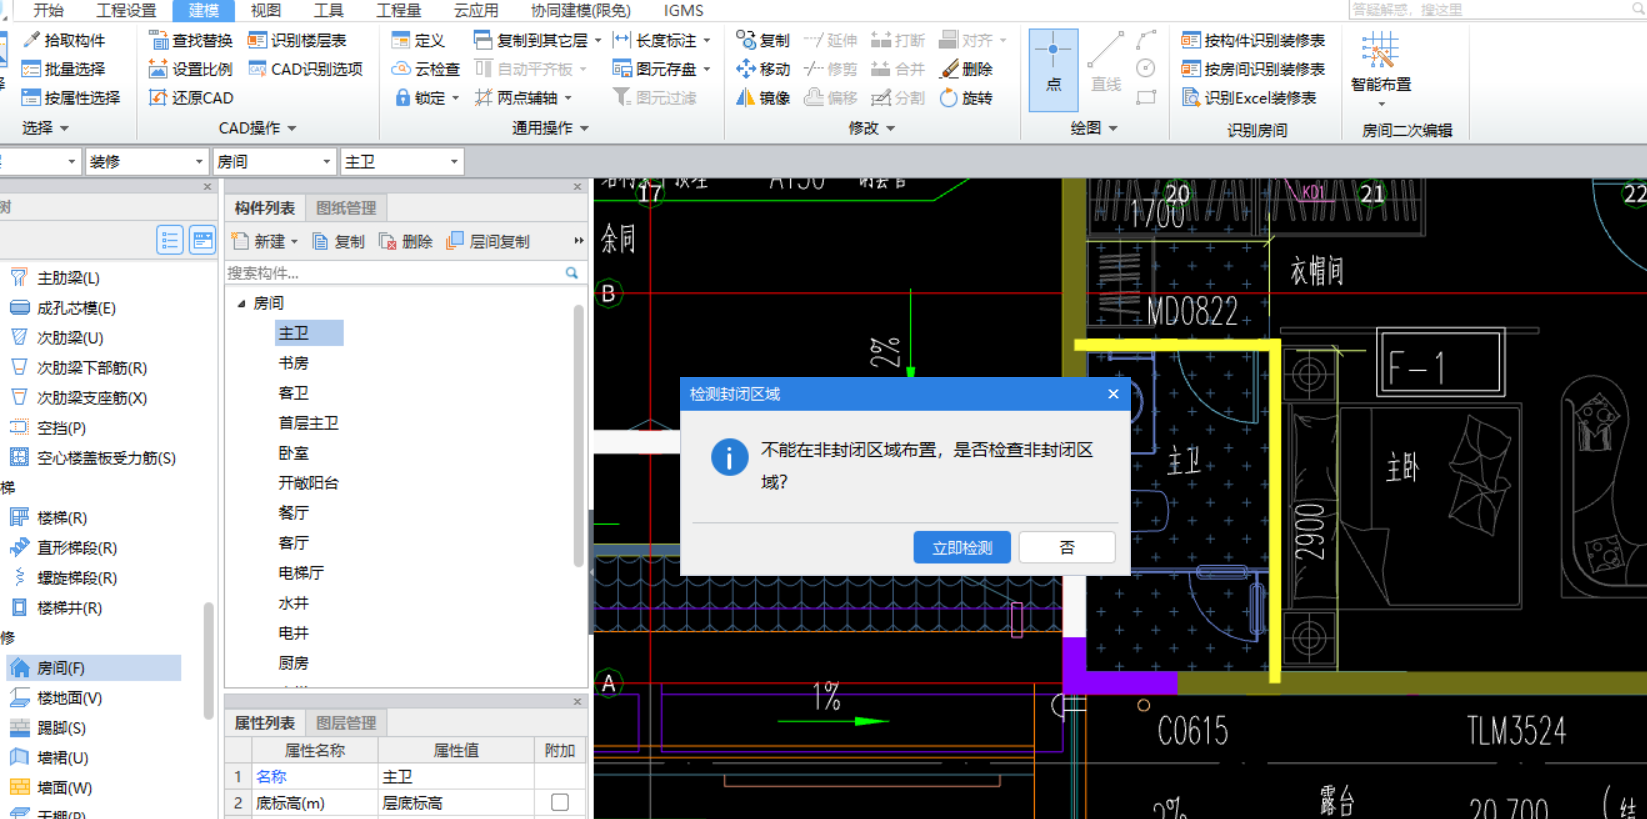Open the 主卫 component dropdown
Screen dimensions: 1647x819
point(454,162)
